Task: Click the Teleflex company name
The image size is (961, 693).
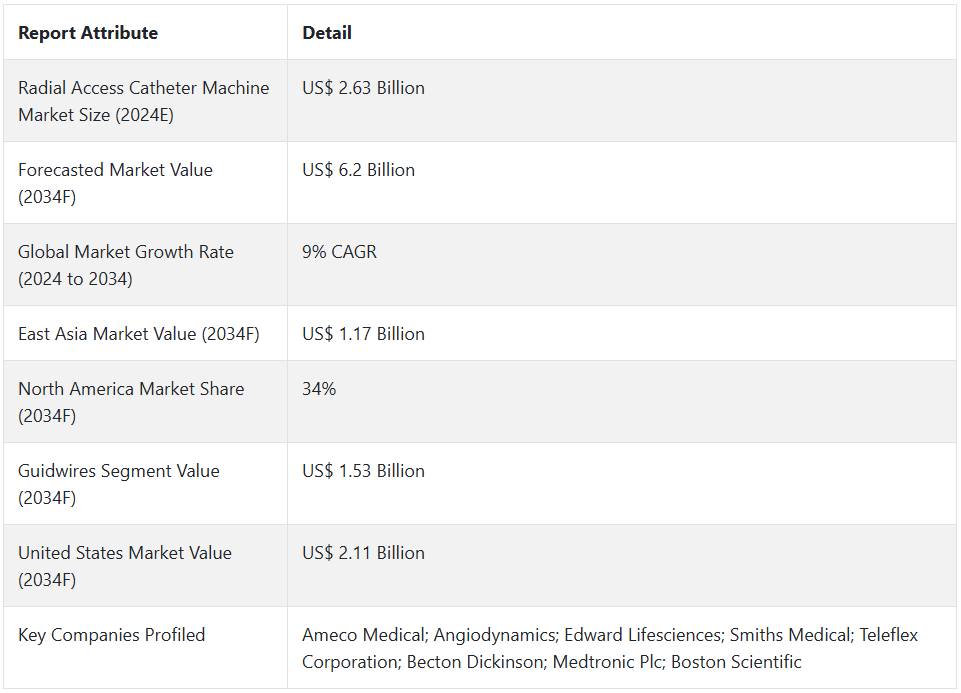Action: pyautogui.click(x=887, y=635)
